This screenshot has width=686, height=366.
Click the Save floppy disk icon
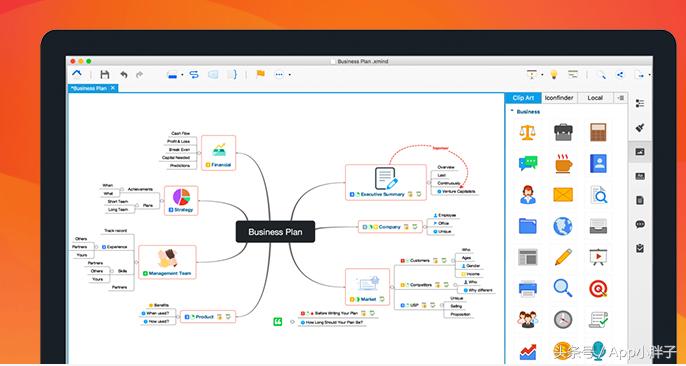click(x=105, y=75)
